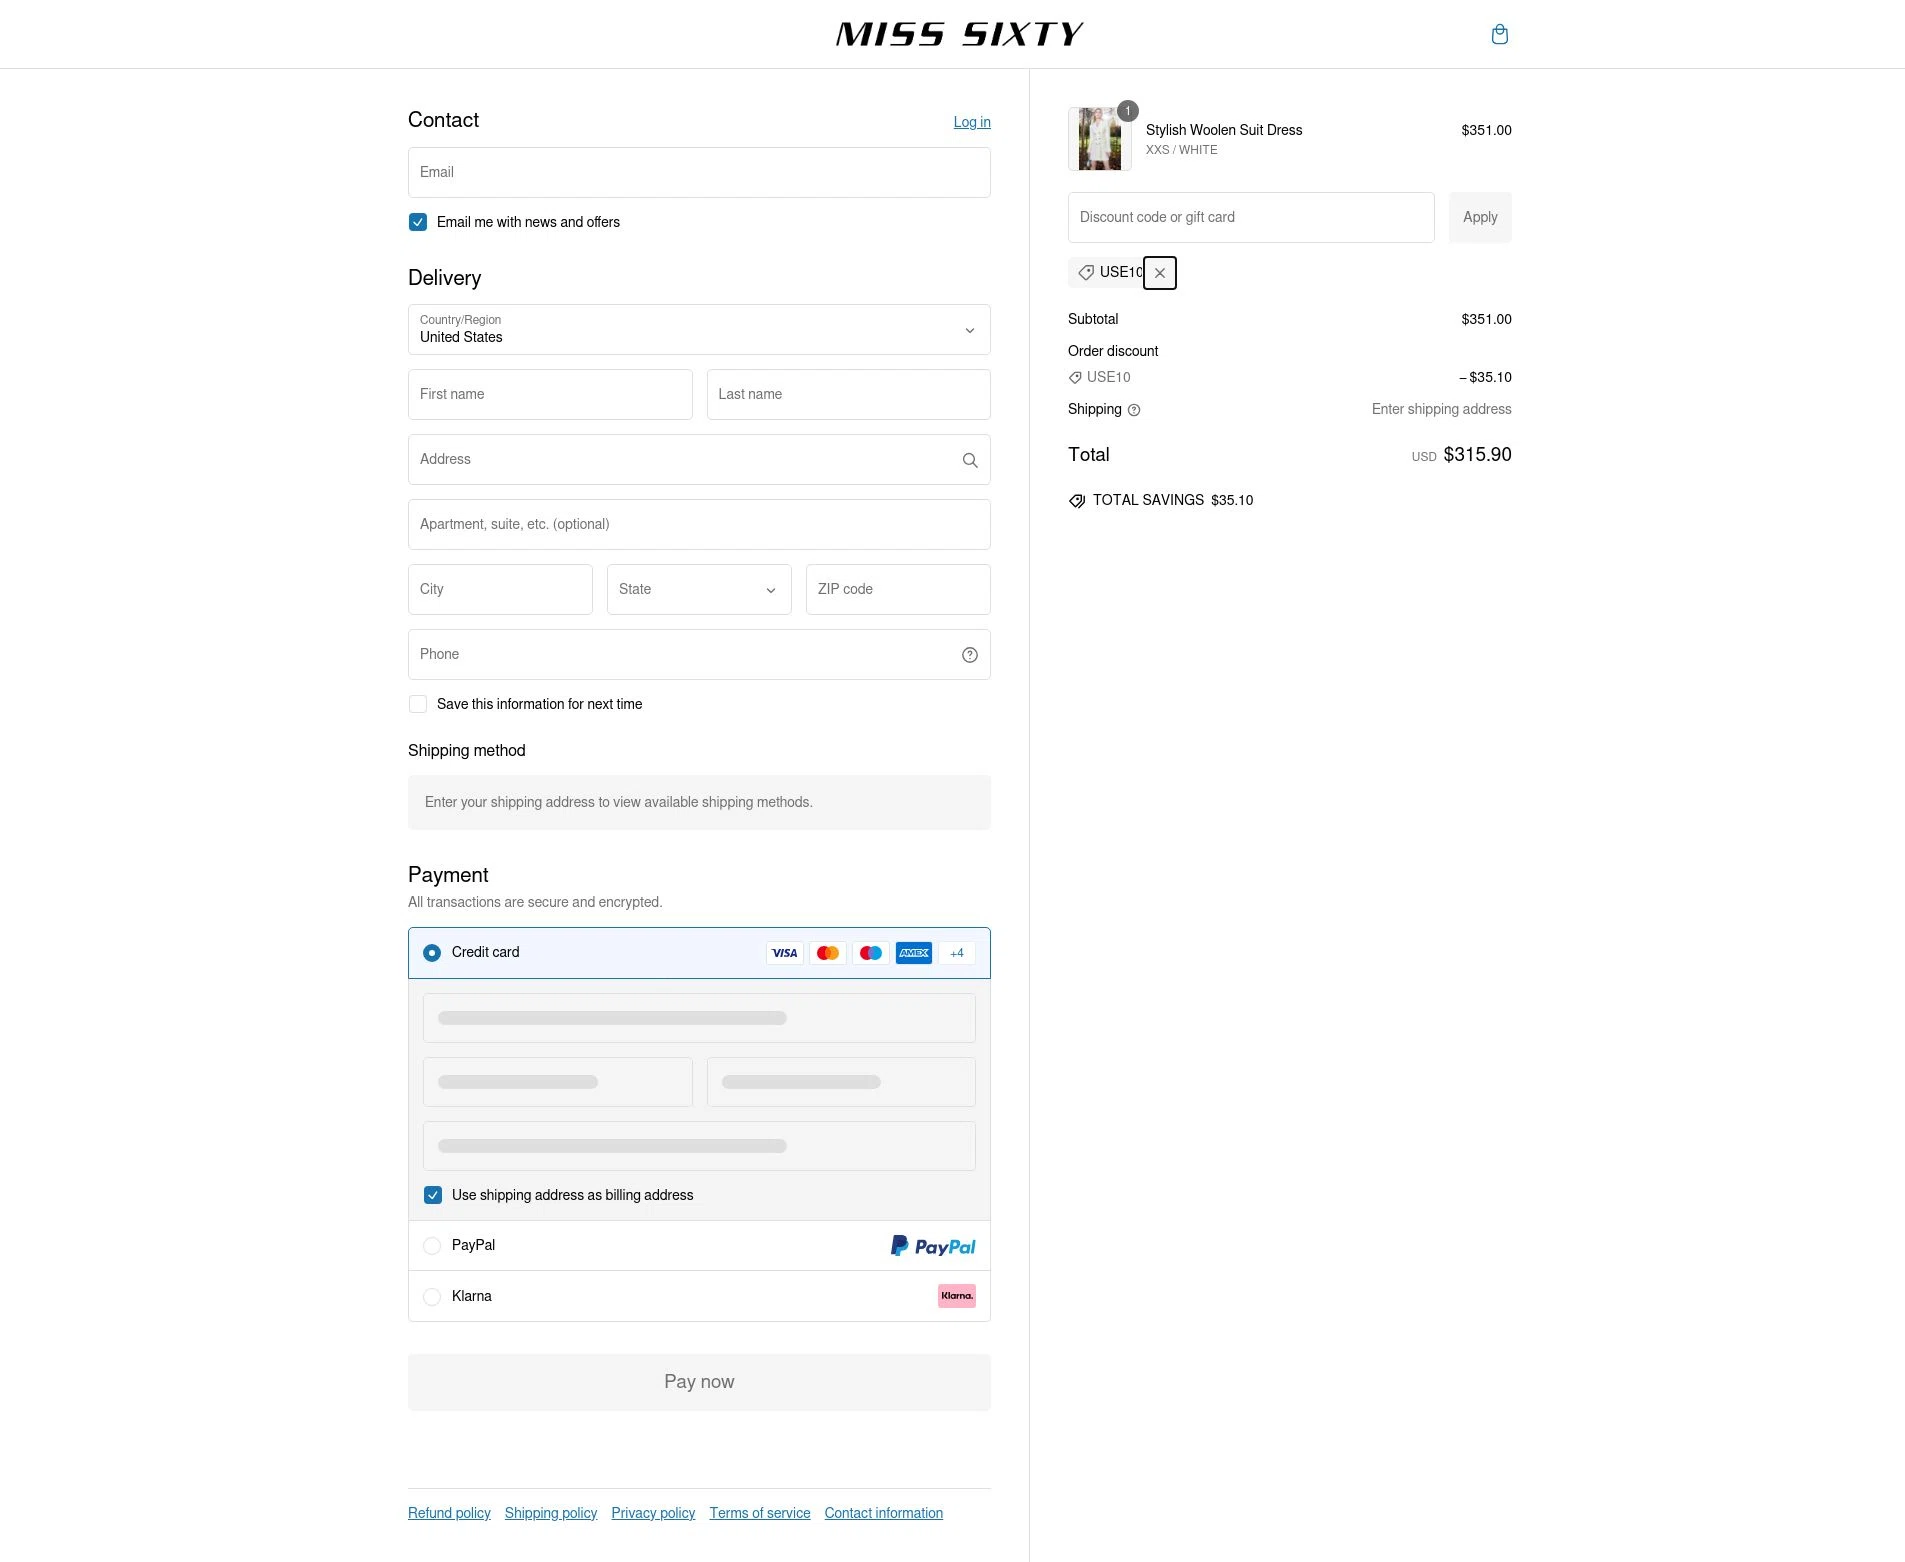The height and width of the screenshot is (1562, 1905).
Task: Open the Refund policy link
Action: pos(449,1513)
